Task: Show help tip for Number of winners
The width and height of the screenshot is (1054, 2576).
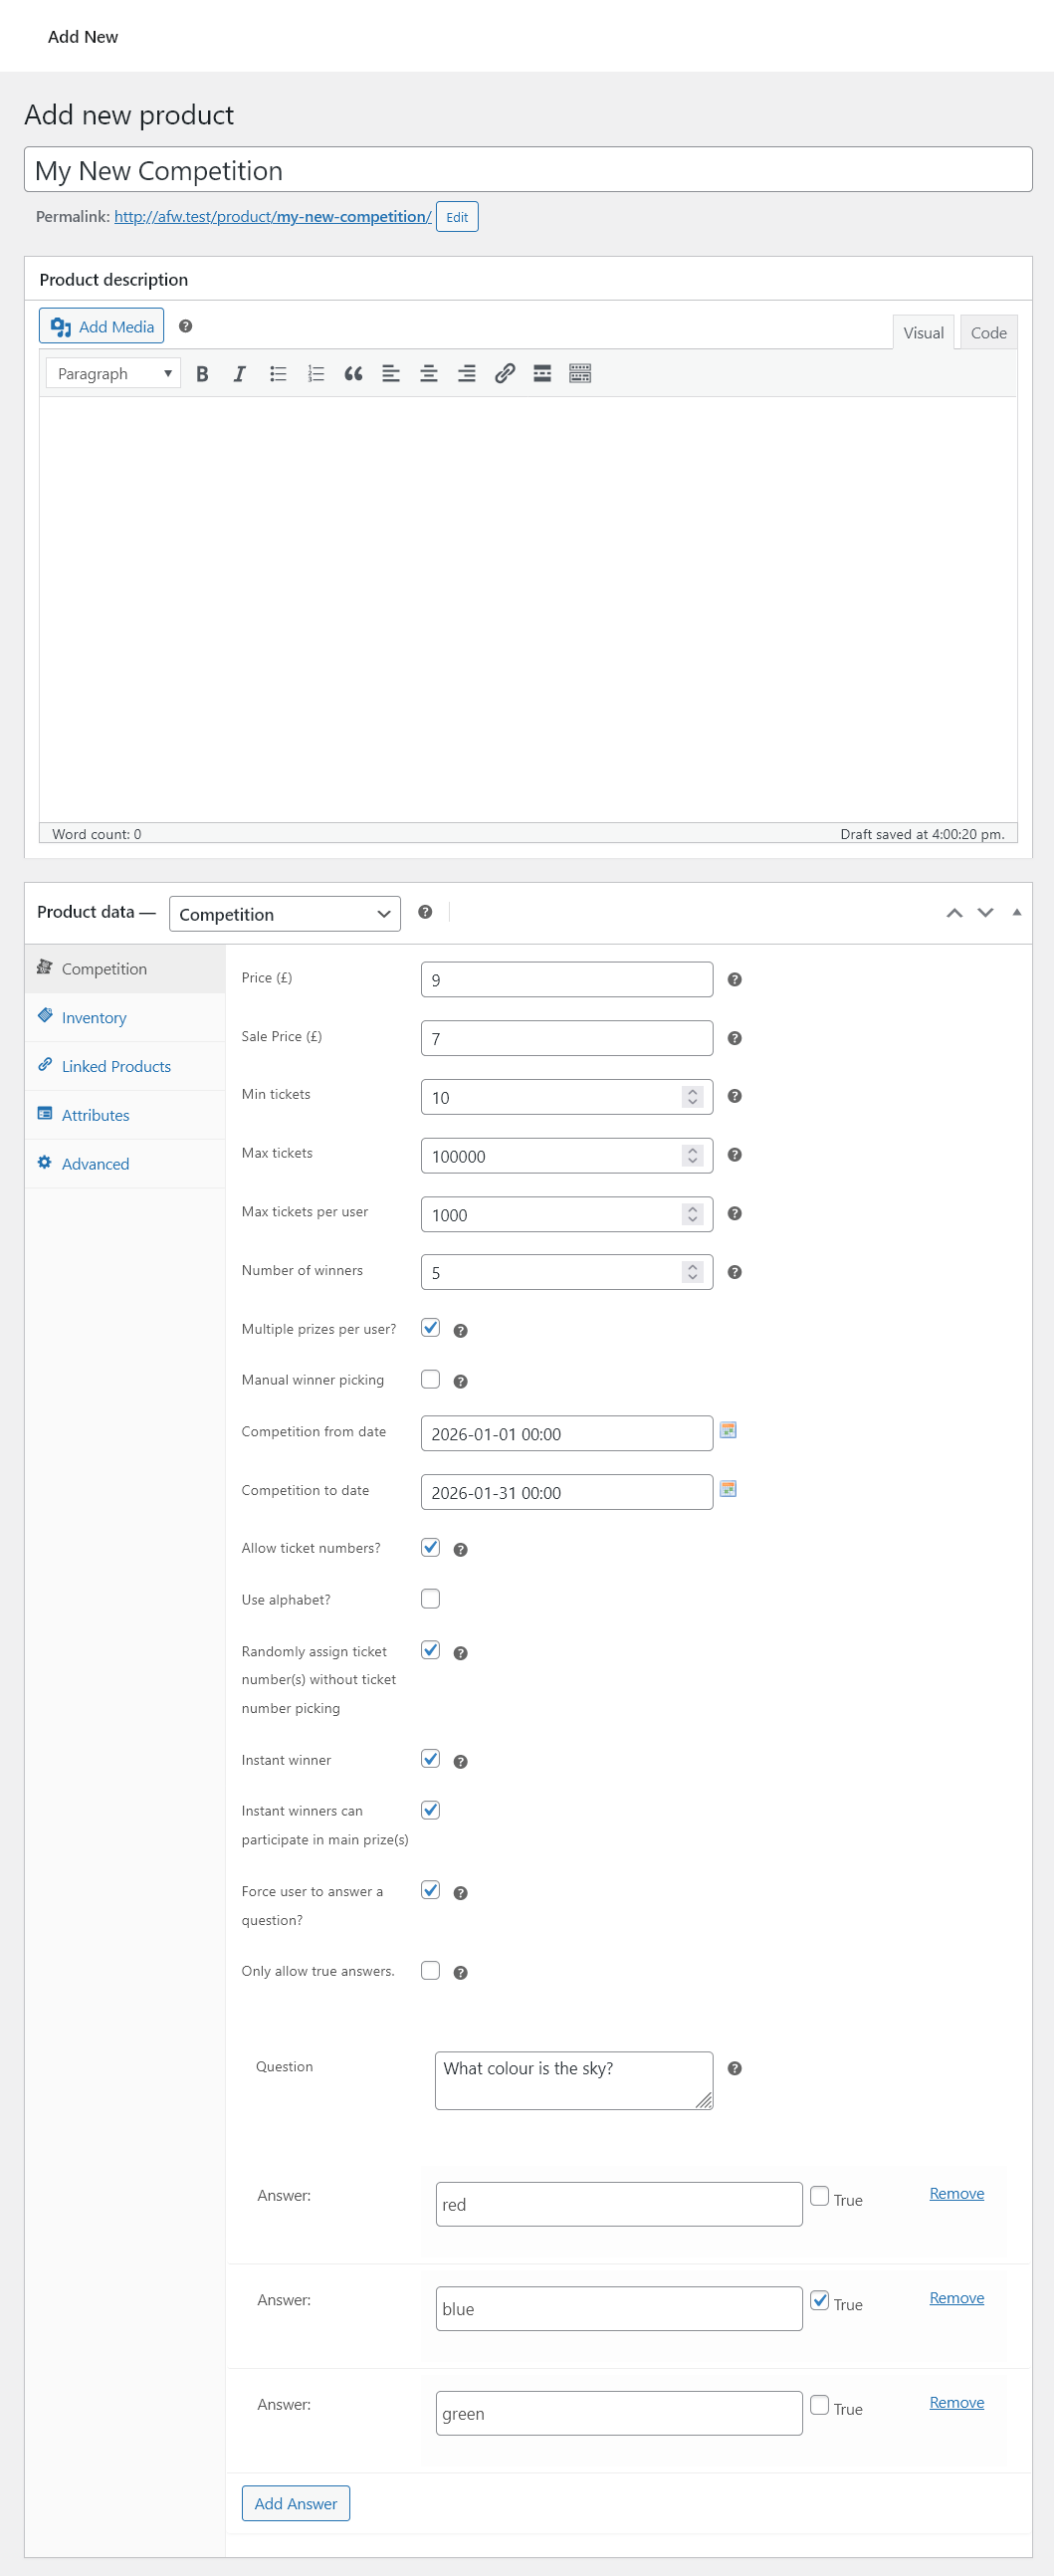Action: tap(735, 1273)
